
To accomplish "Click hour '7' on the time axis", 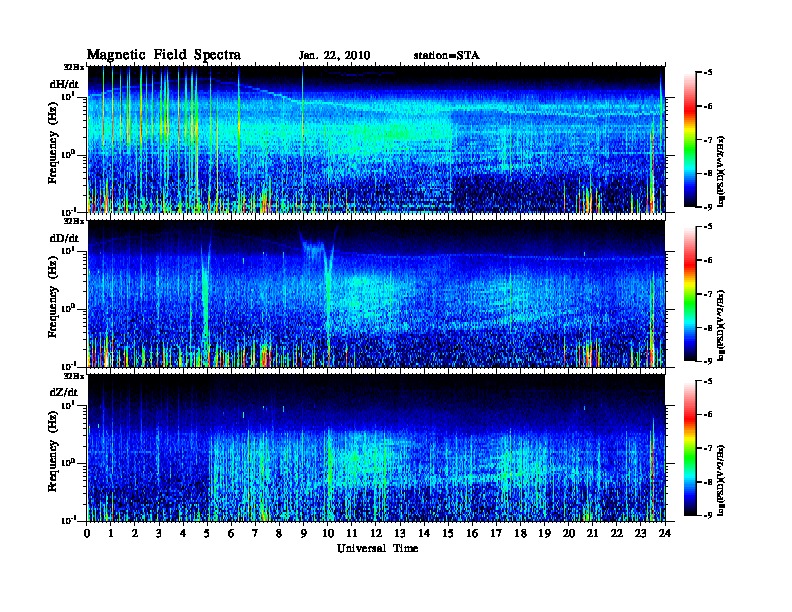I will (256, 533).
